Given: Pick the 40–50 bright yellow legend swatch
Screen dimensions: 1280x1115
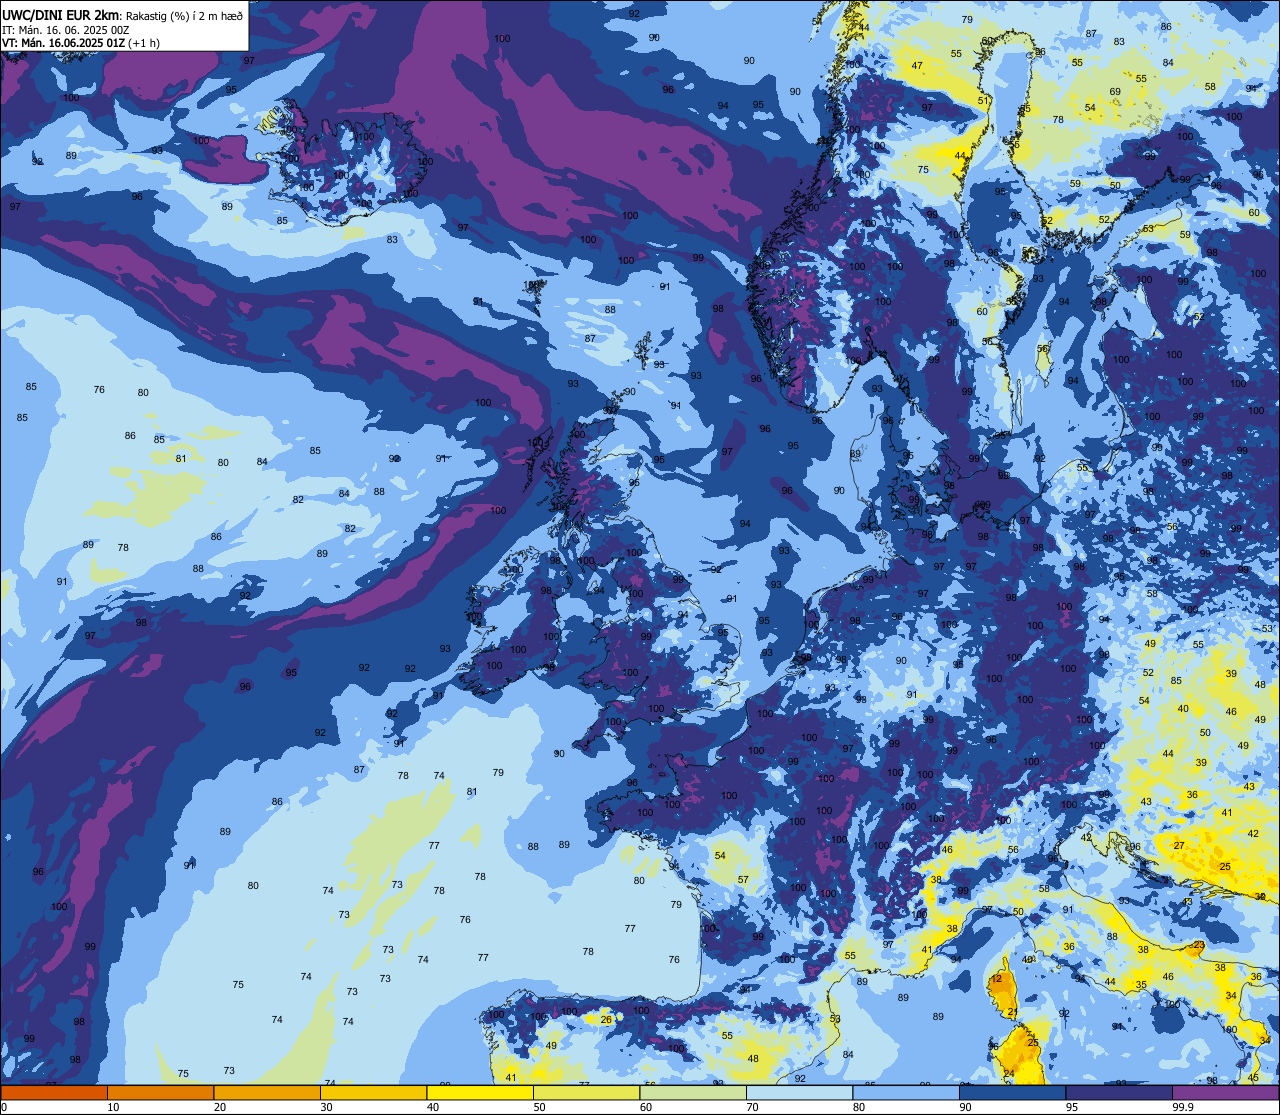Looking at the screenshot, I should pos(480,1092).
